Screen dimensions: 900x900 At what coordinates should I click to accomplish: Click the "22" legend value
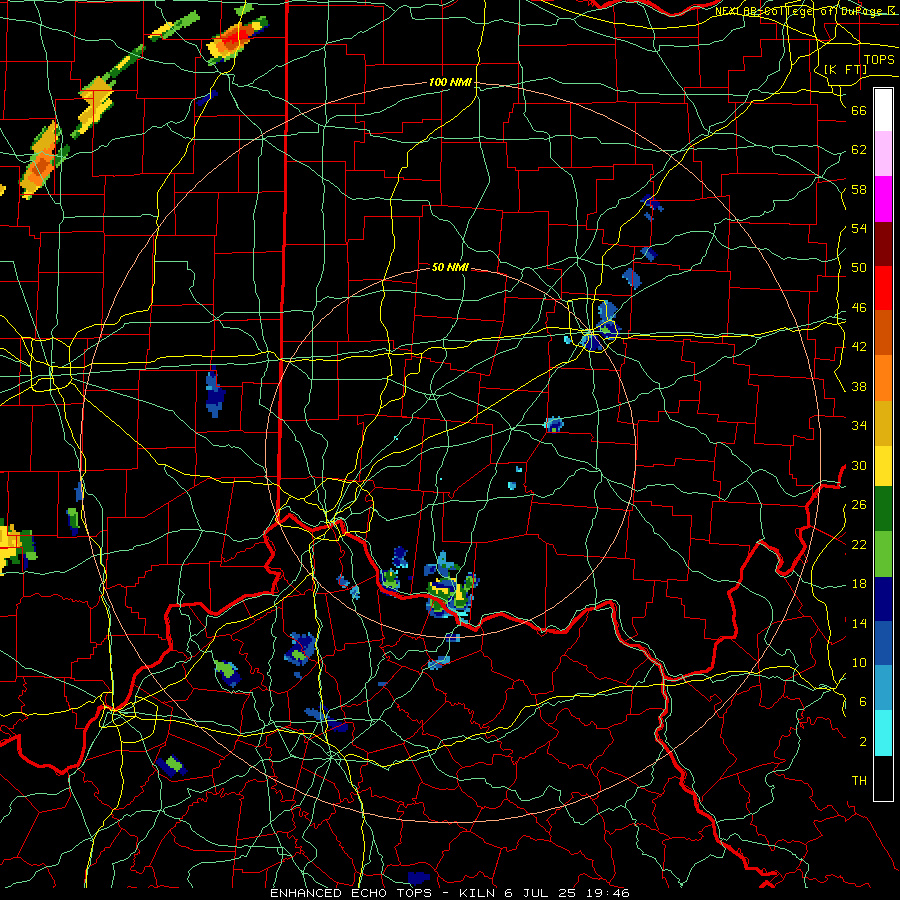point(859,544)
